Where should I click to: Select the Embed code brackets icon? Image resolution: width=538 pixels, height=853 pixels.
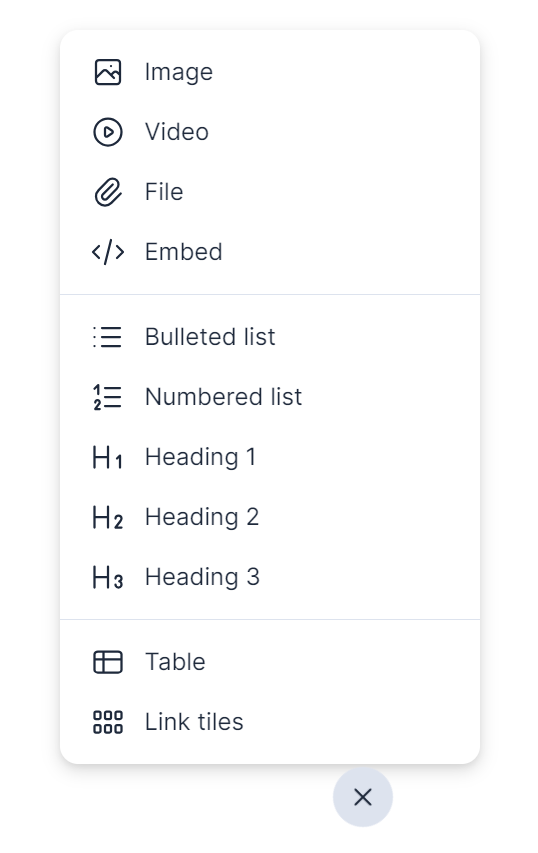pyautogui.click(x=108, y=252)
